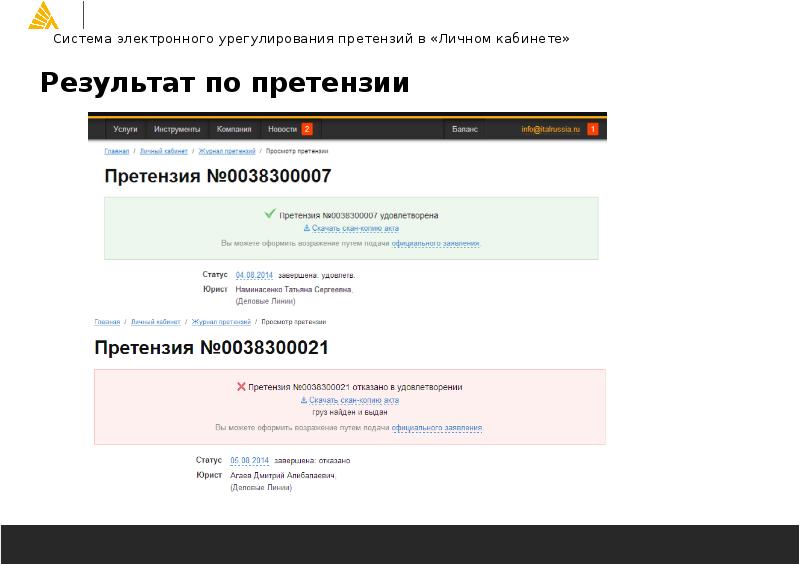Open the Услуги menu
Screen dimensions: 800x565
tap(125, 129)
